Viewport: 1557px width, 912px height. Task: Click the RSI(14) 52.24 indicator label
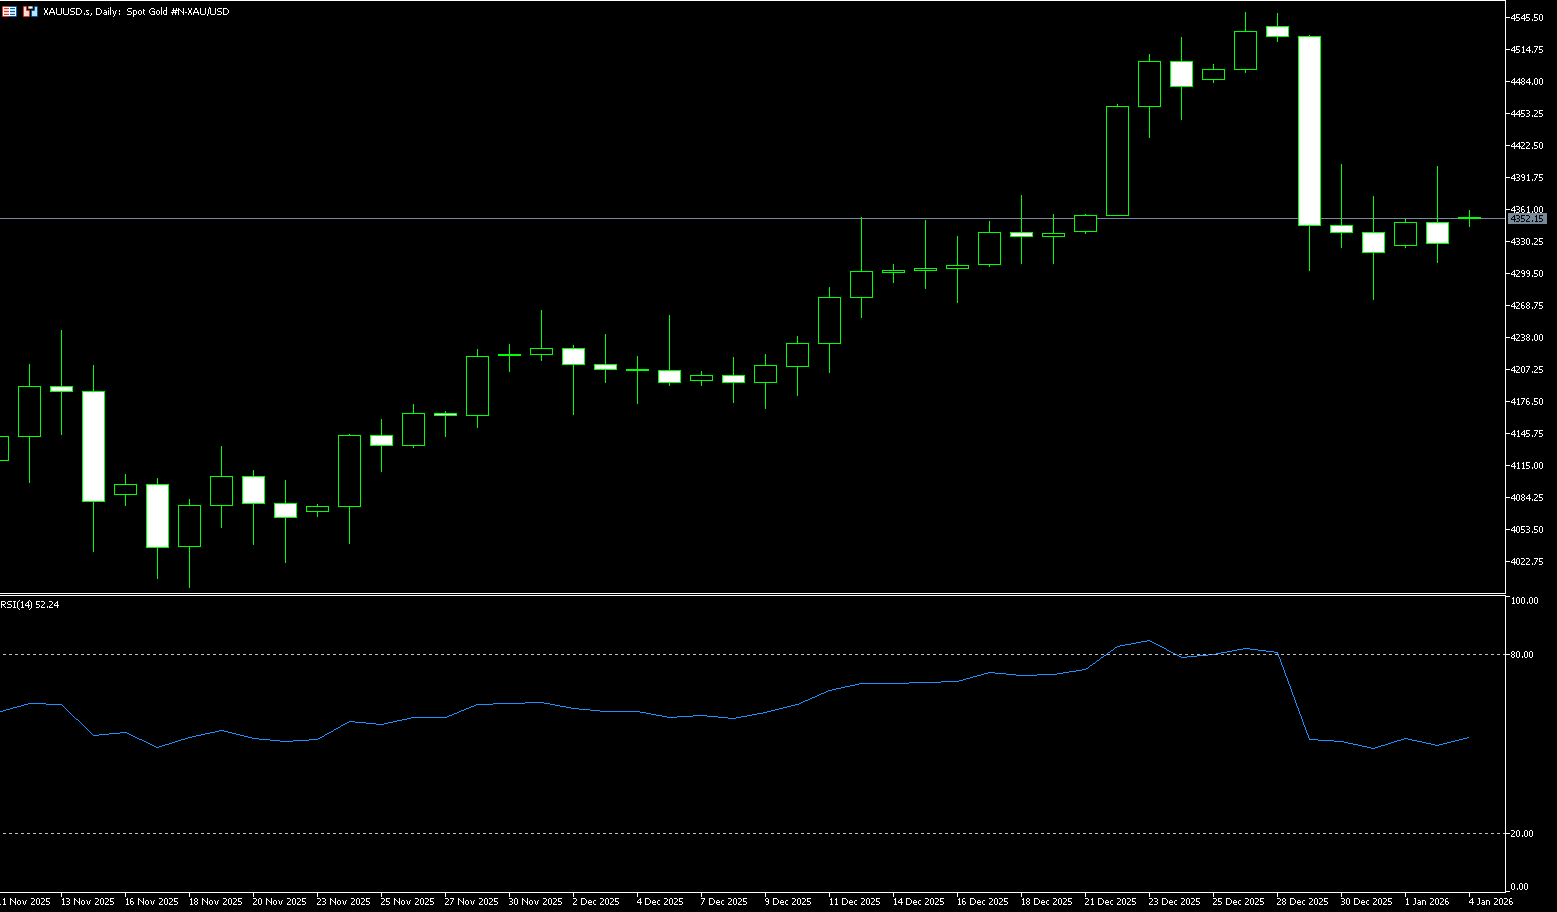pyautogui.click(x=30, y=604)
